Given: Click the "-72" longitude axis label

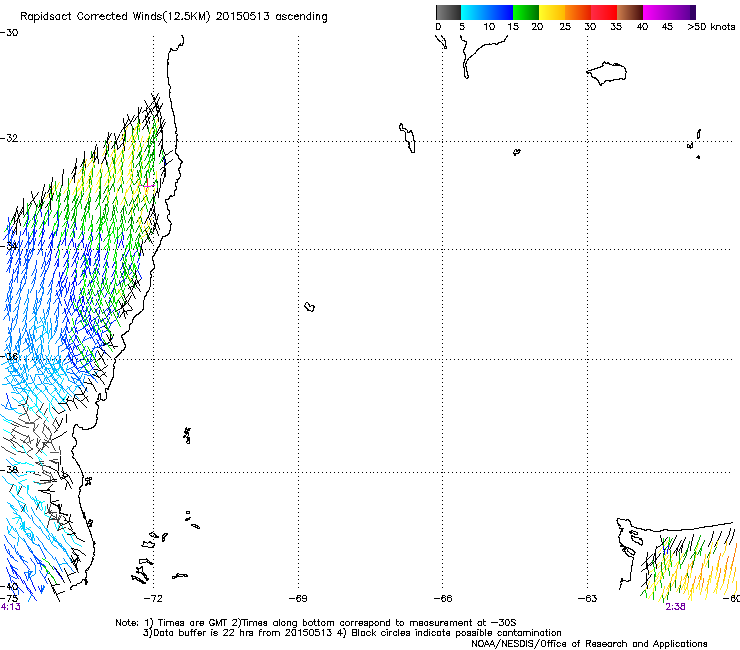Looking at the screenshot, I should (x=153, y=598).
